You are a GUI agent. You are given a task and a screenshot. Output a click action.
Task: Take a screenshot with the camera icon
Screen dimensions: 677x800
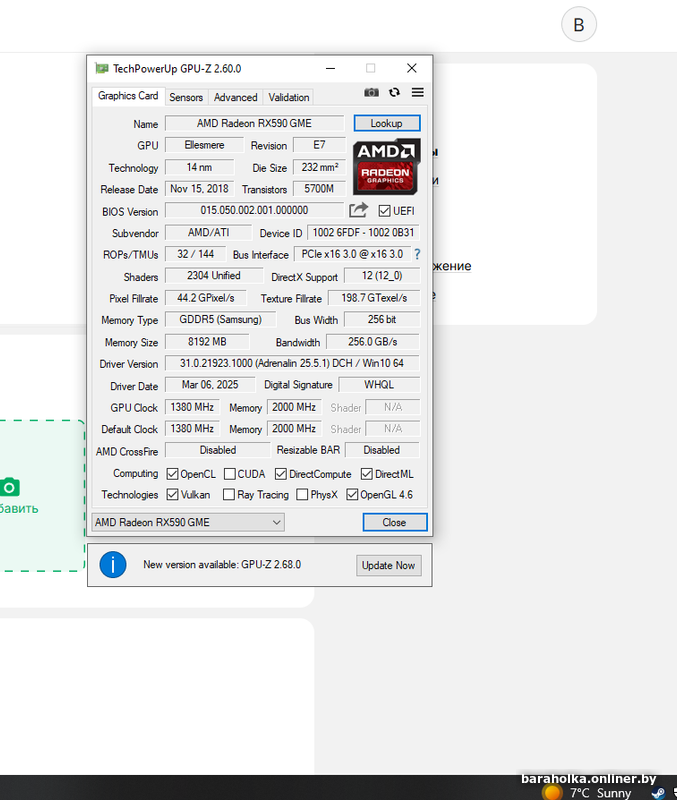(371, 92)
